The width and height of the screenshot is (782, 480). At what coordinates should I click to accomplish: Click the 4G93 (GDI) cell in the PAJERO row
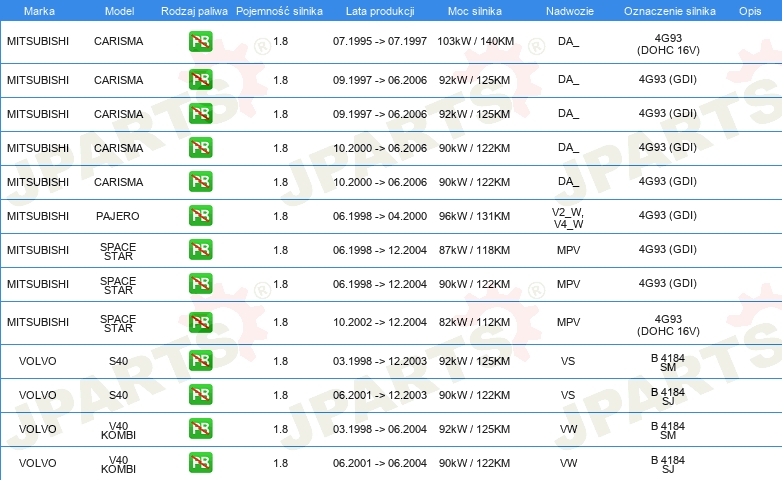(x=668, y=216)
